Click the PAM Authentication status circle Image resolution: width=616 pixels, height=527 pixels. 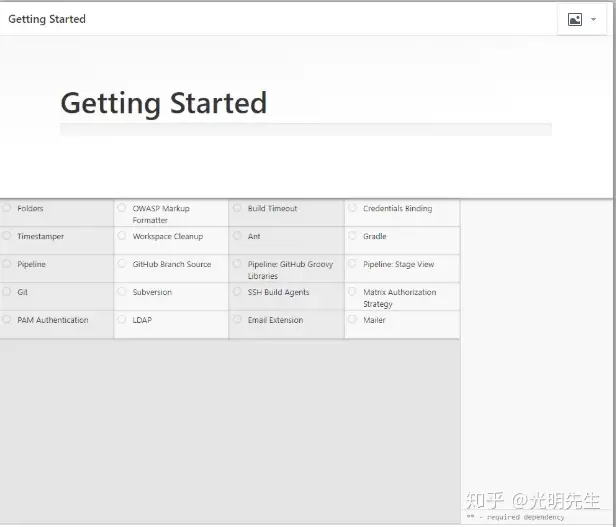click(7, 319)
